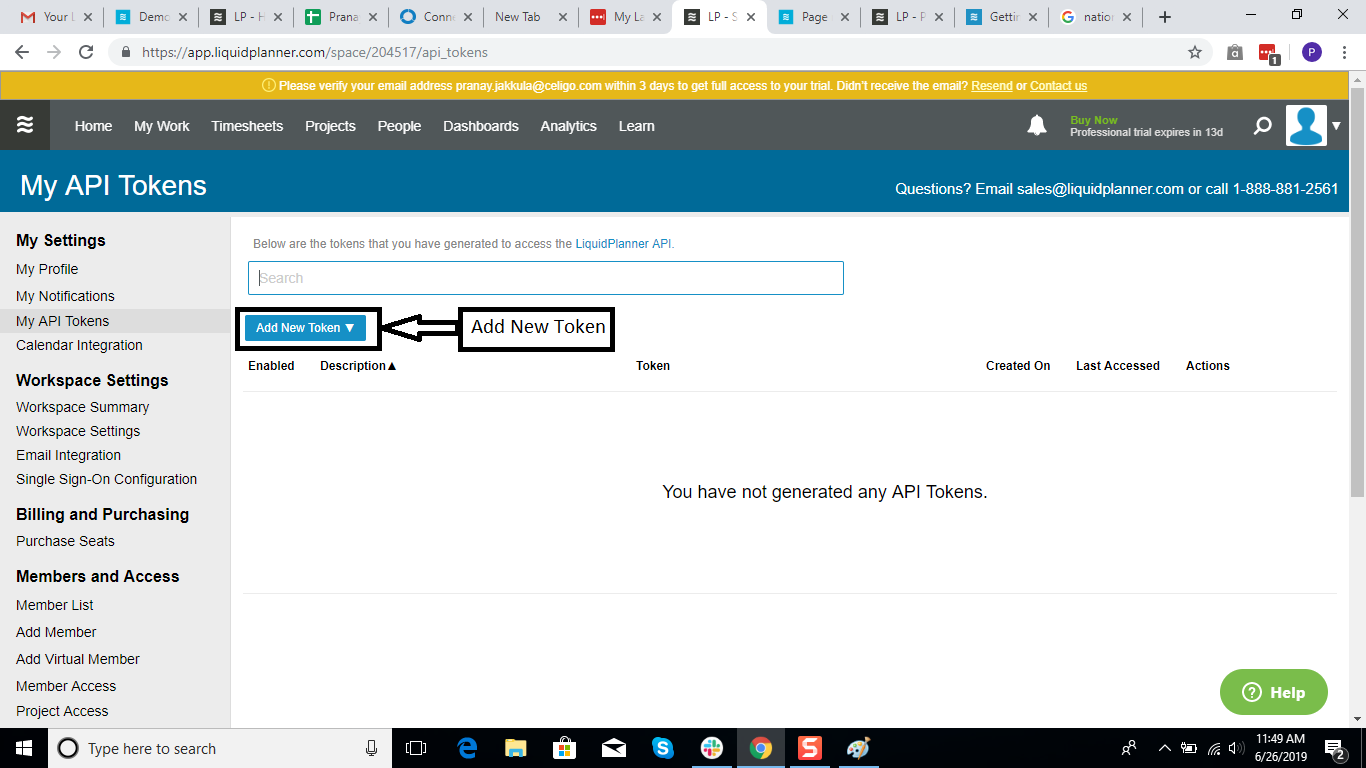Click the page vertical scrollbar
Image resolution: width=1366 pixels, height=768 pixels.
[x=1357, y=292]
